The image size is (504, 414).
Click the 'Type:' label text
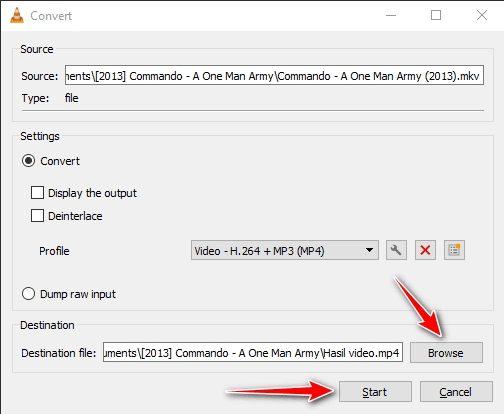(x=35, y=98)
